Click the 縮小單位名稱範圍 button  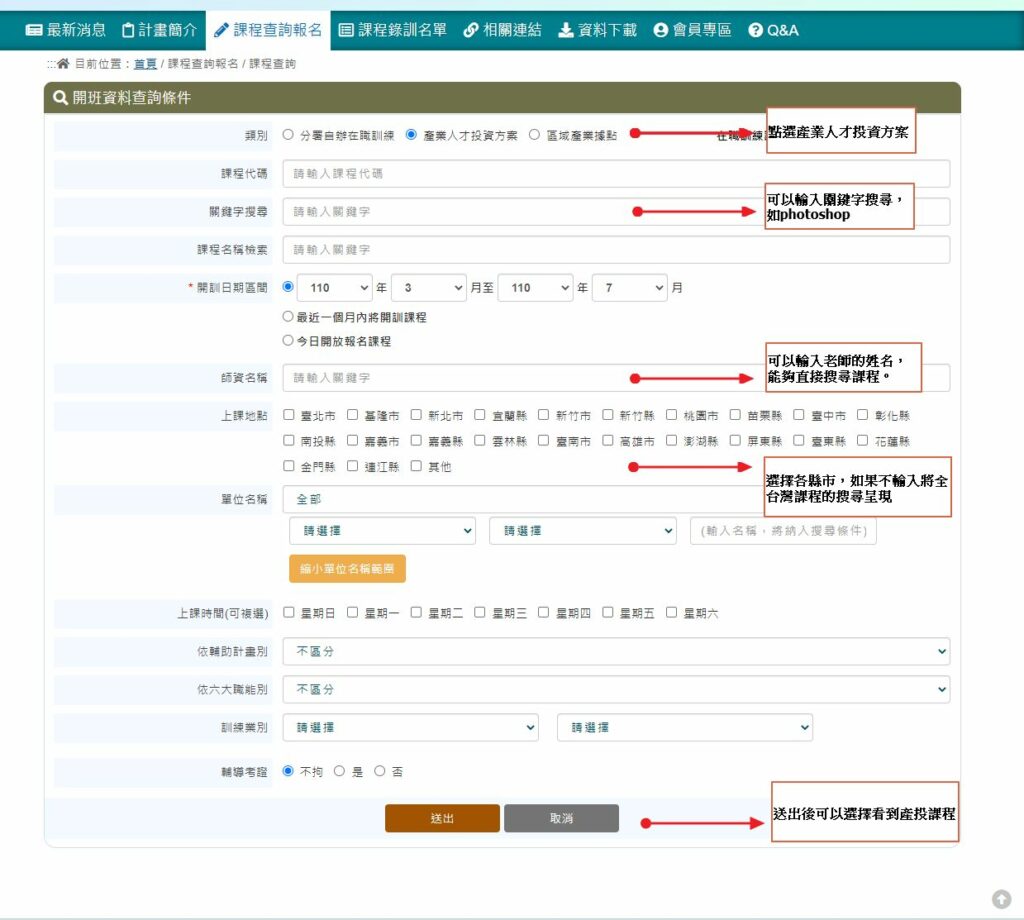pos(347,569)
